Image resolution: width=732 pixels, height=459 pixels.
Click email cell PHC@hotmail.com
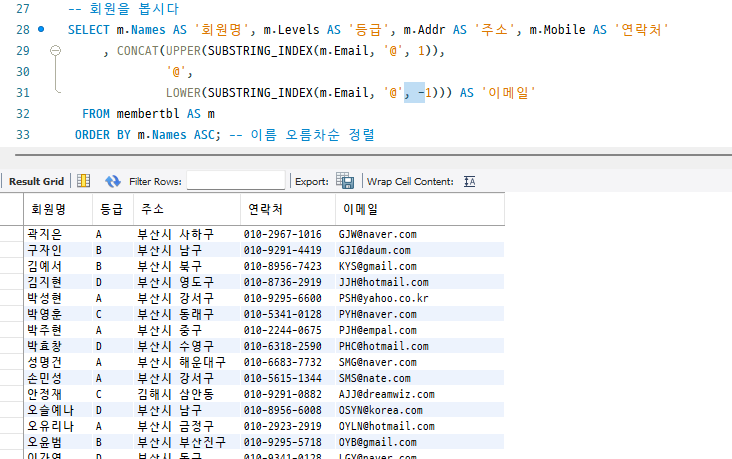coord(420,346)
